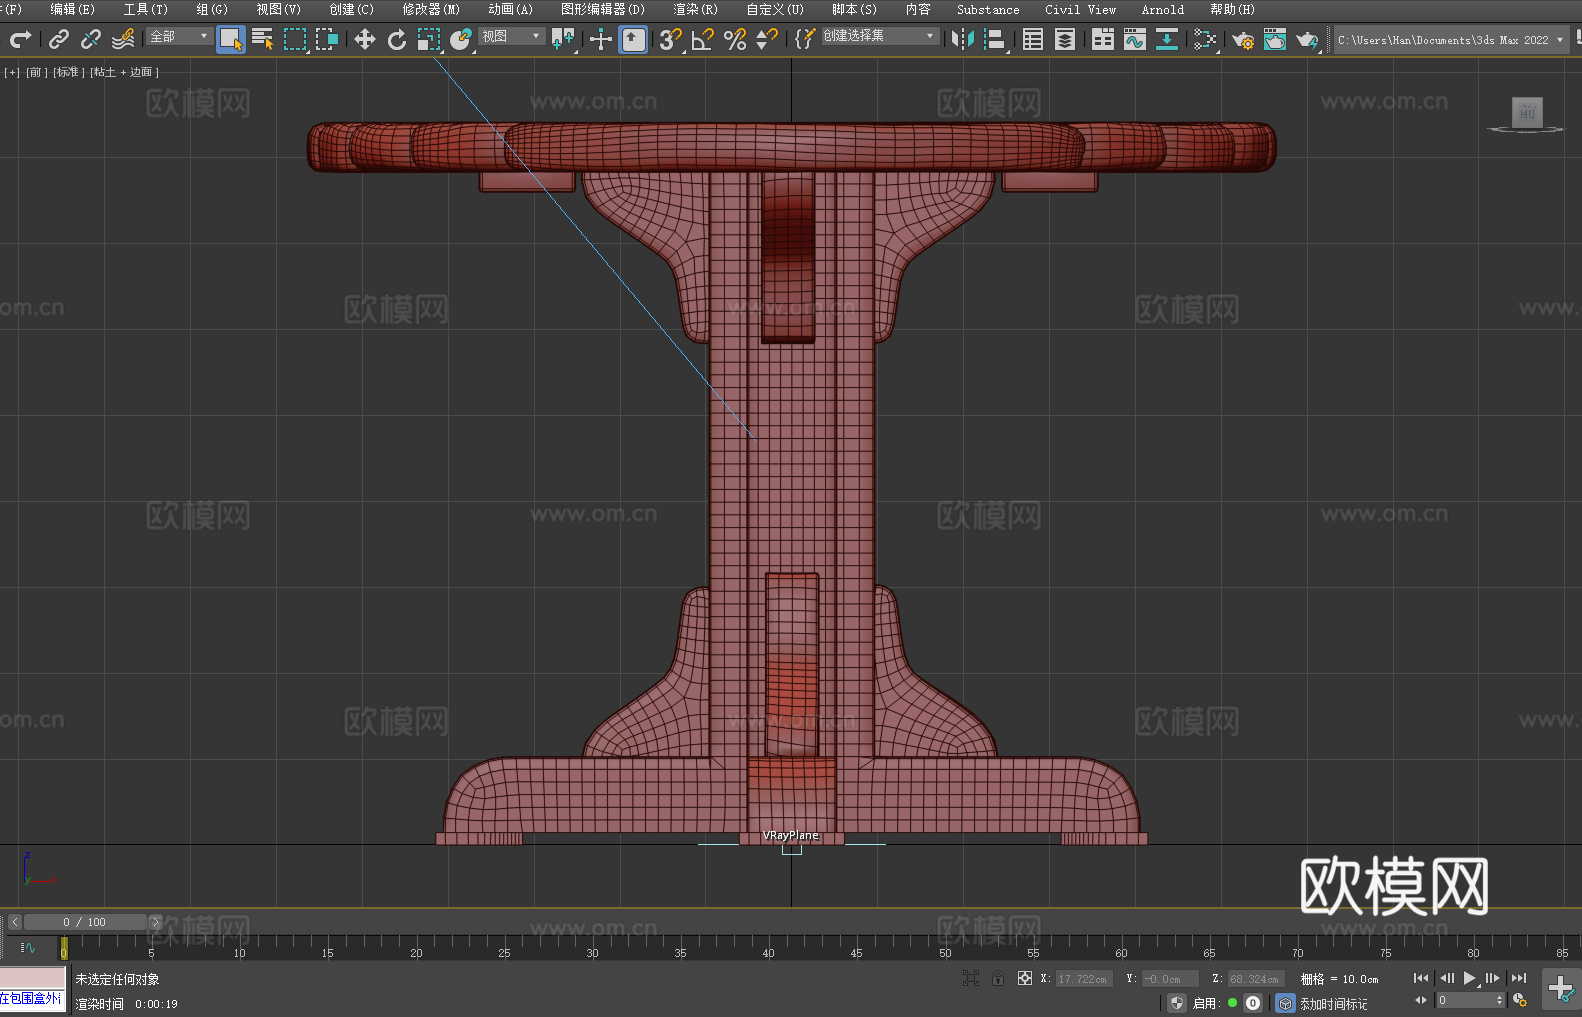Open reference coordinate system dropdown 视图
This screenshot has height=1017, width=1582.
(511, 36)
